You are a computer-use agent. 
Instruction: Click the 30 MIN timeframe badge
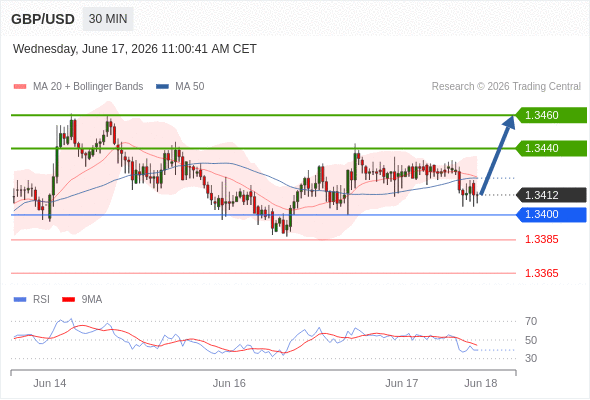[x=108, y=19]
